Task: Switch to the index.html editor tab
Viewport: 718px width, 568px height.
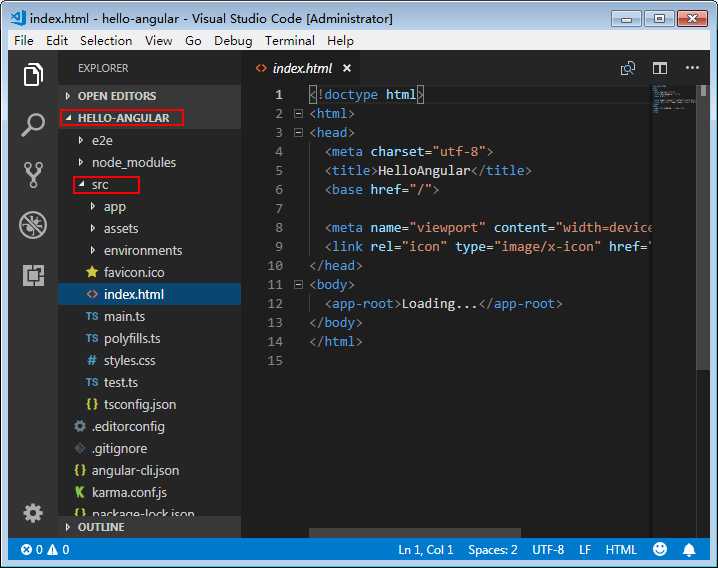Action: (302, 68)
